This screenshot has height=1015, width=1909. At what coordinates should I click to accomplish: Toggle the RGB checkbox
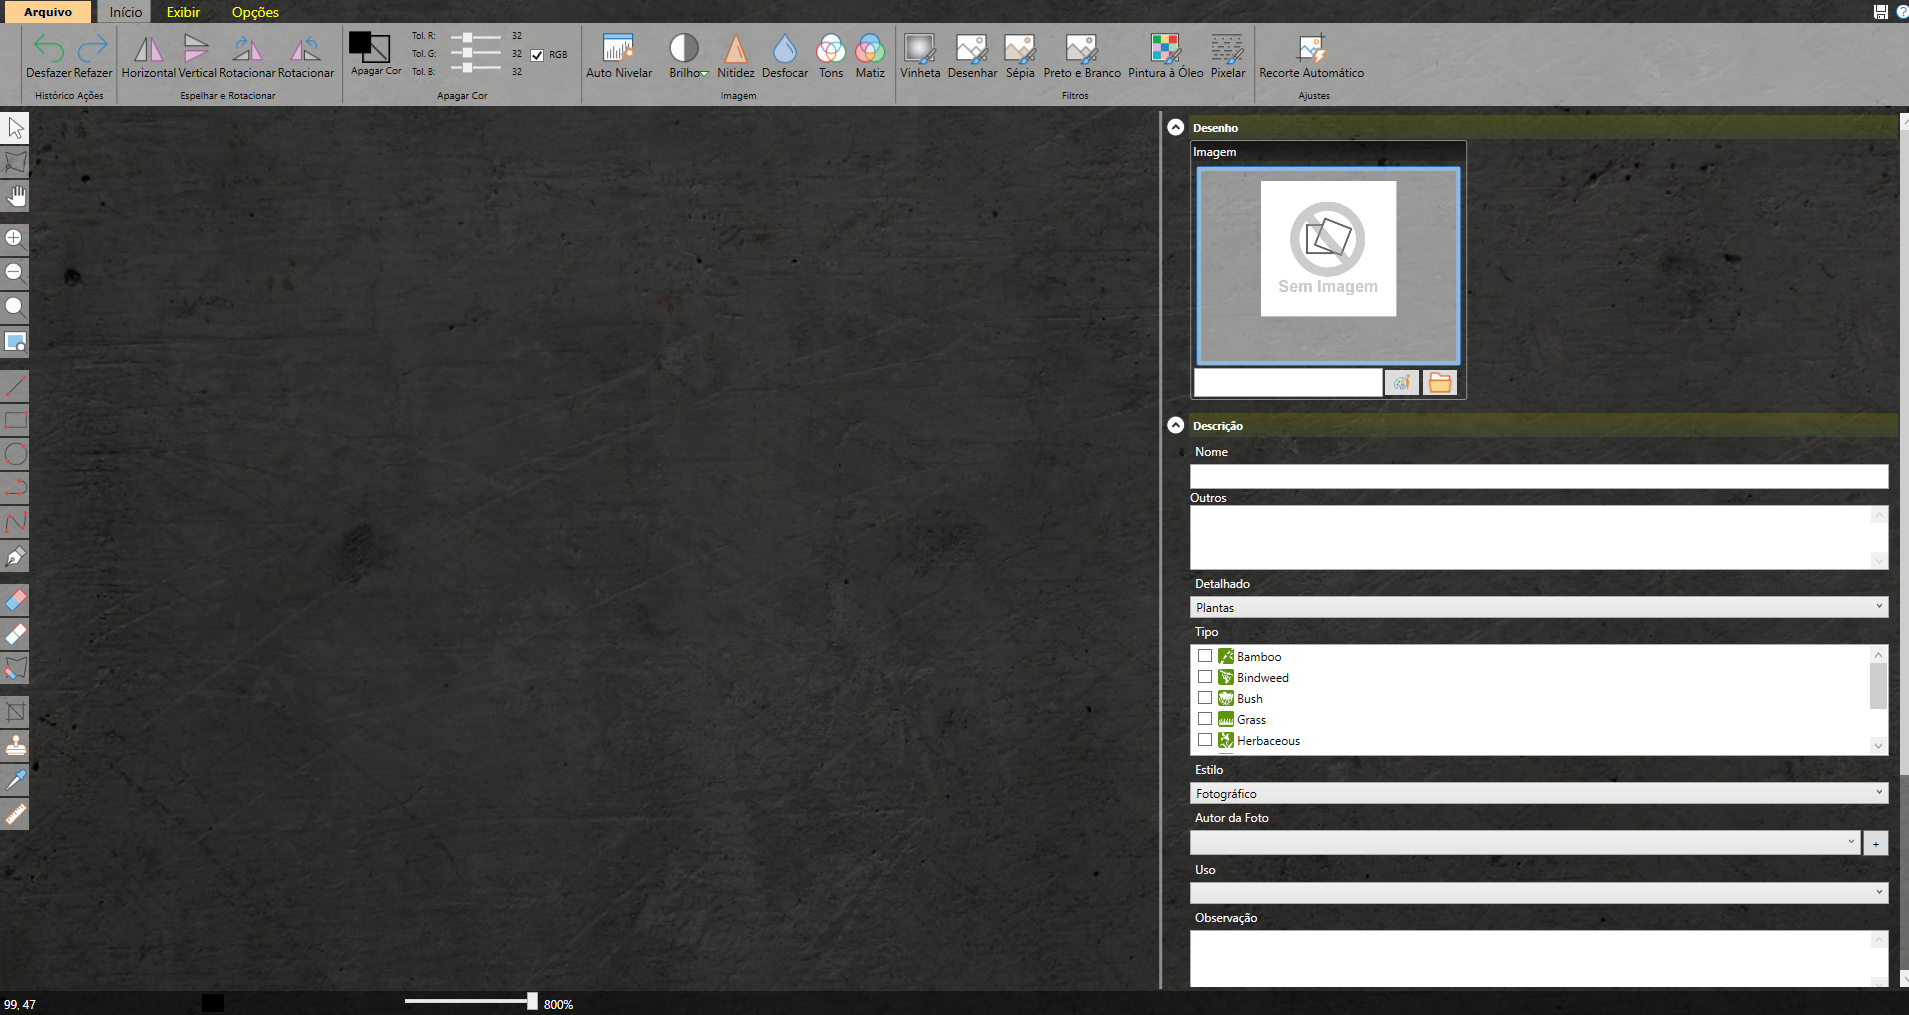tap(537, 55)
